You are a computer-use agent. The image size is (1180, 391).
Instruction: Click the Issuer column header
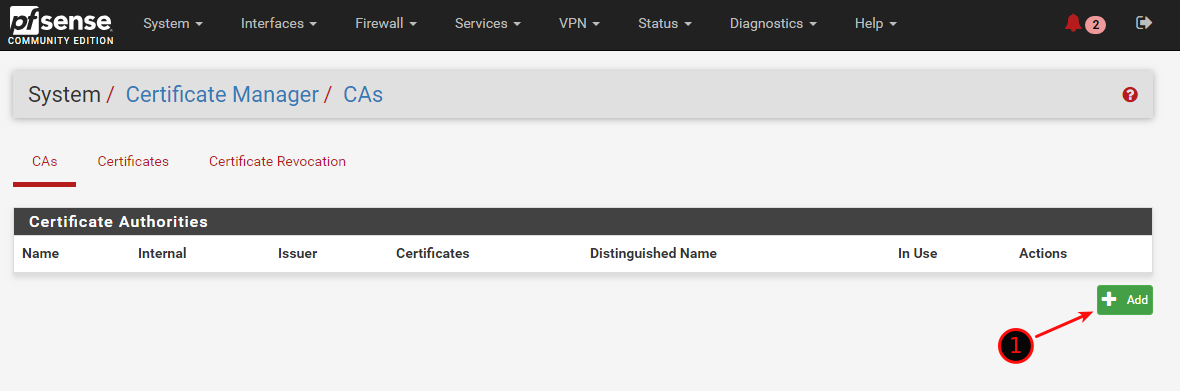tap(297, 253)
